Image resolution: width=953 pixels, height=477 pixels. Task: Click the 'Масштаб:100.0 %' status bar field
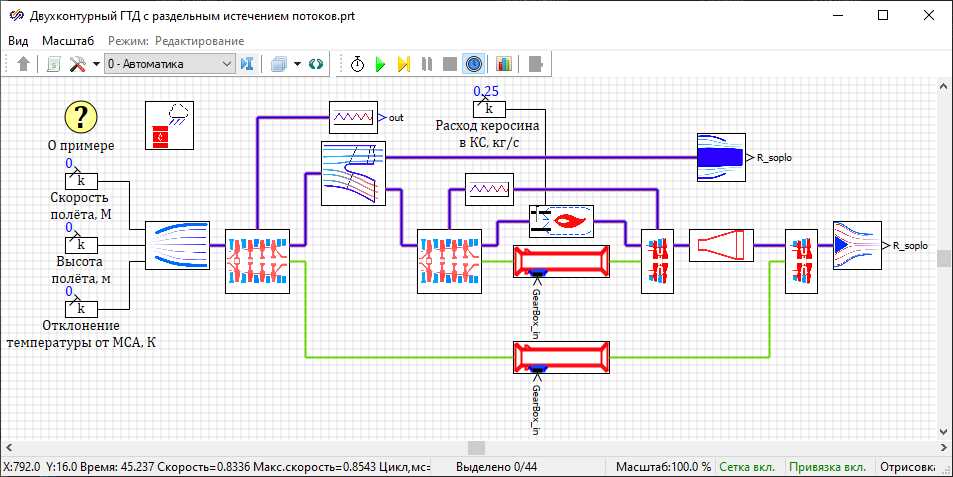point(663,467)
